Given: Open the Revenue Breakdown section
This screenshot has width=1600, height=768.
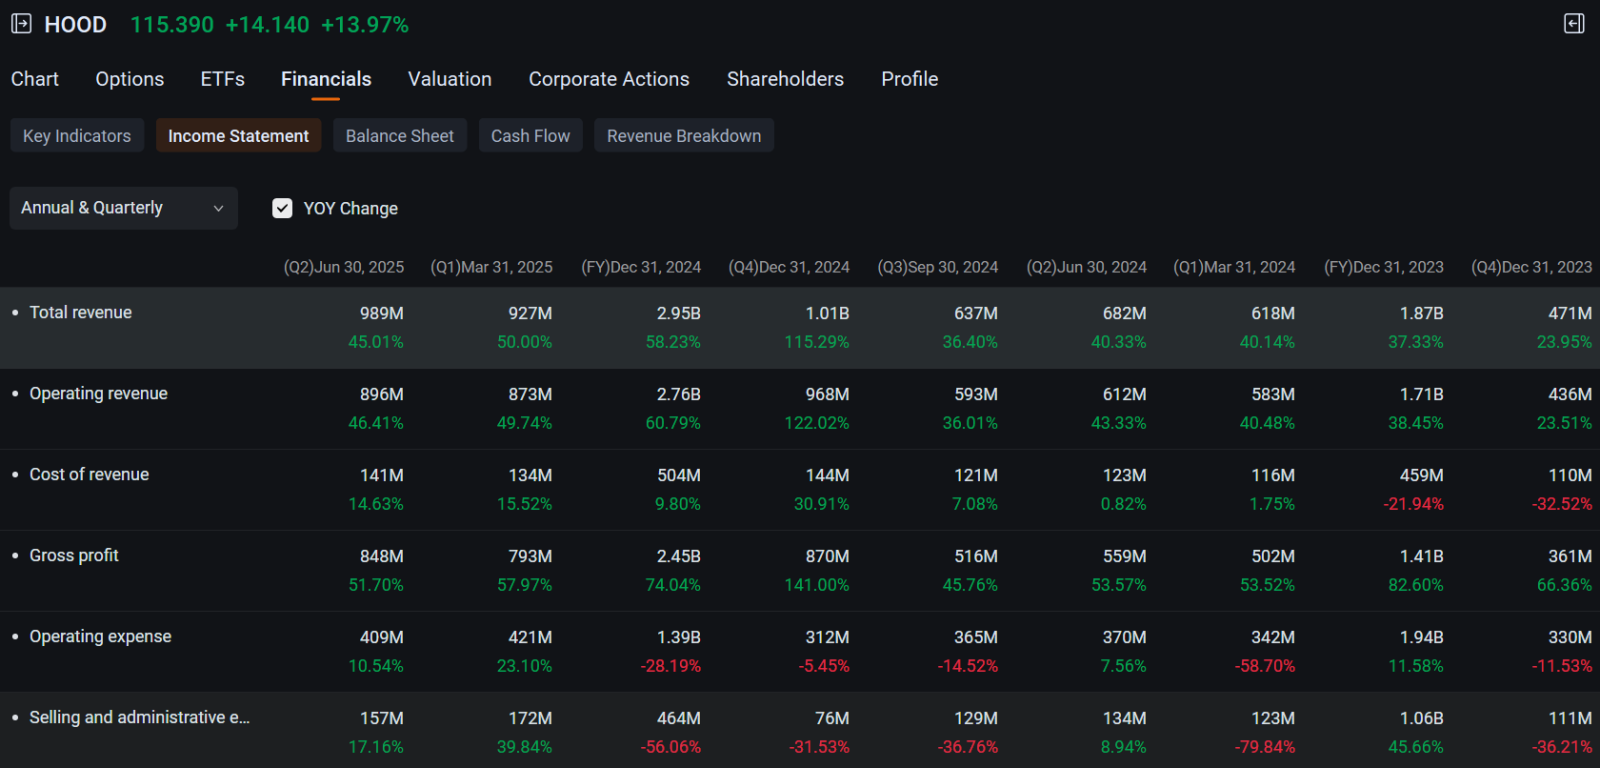Looking at the screenshot, I should 684,136.
